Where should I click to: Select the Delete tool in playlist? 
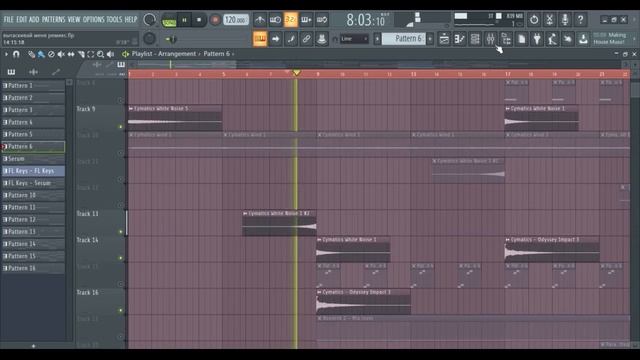click(51, 54)
